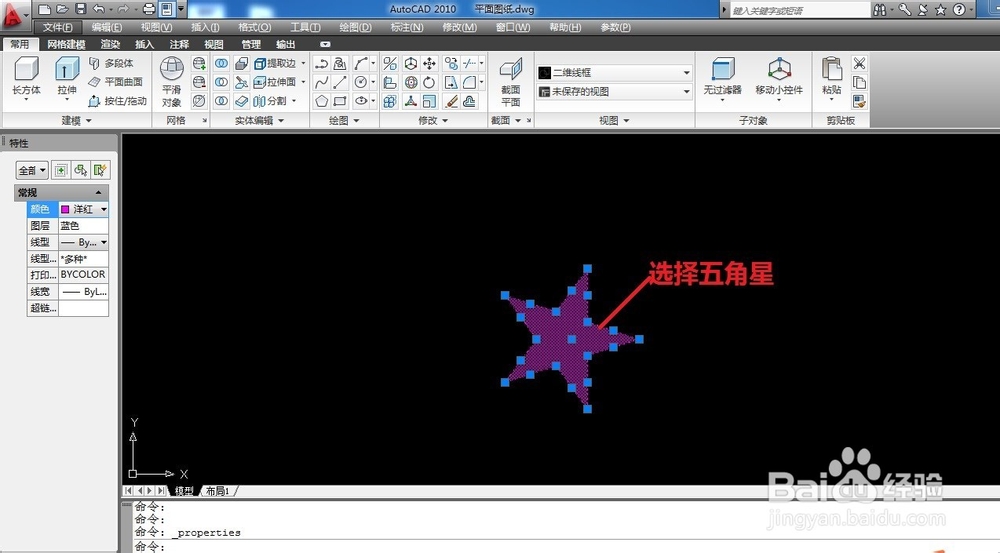Viewport: 1000px width, 553px height.
Task: Open the 编辑(E) menu
Action: (x=107, y=27)
